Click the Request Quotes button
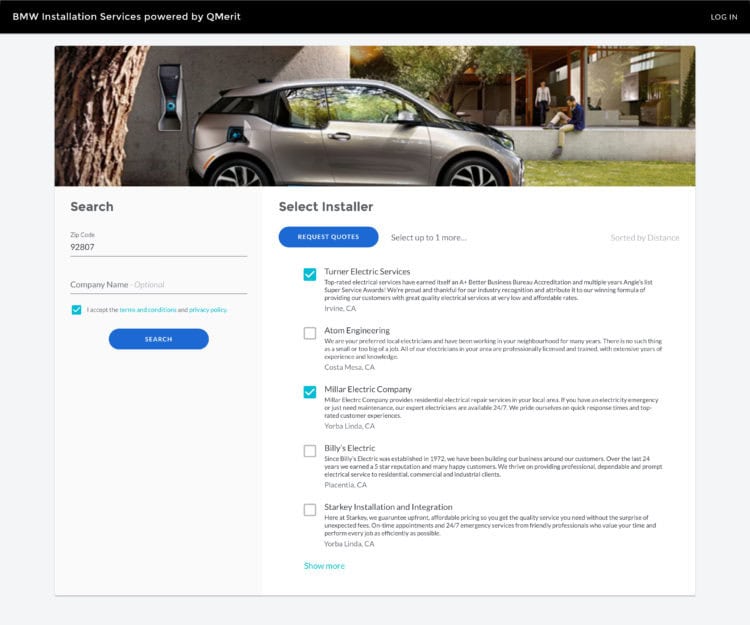The image size is (750, 625). click(x=328, y=237)
